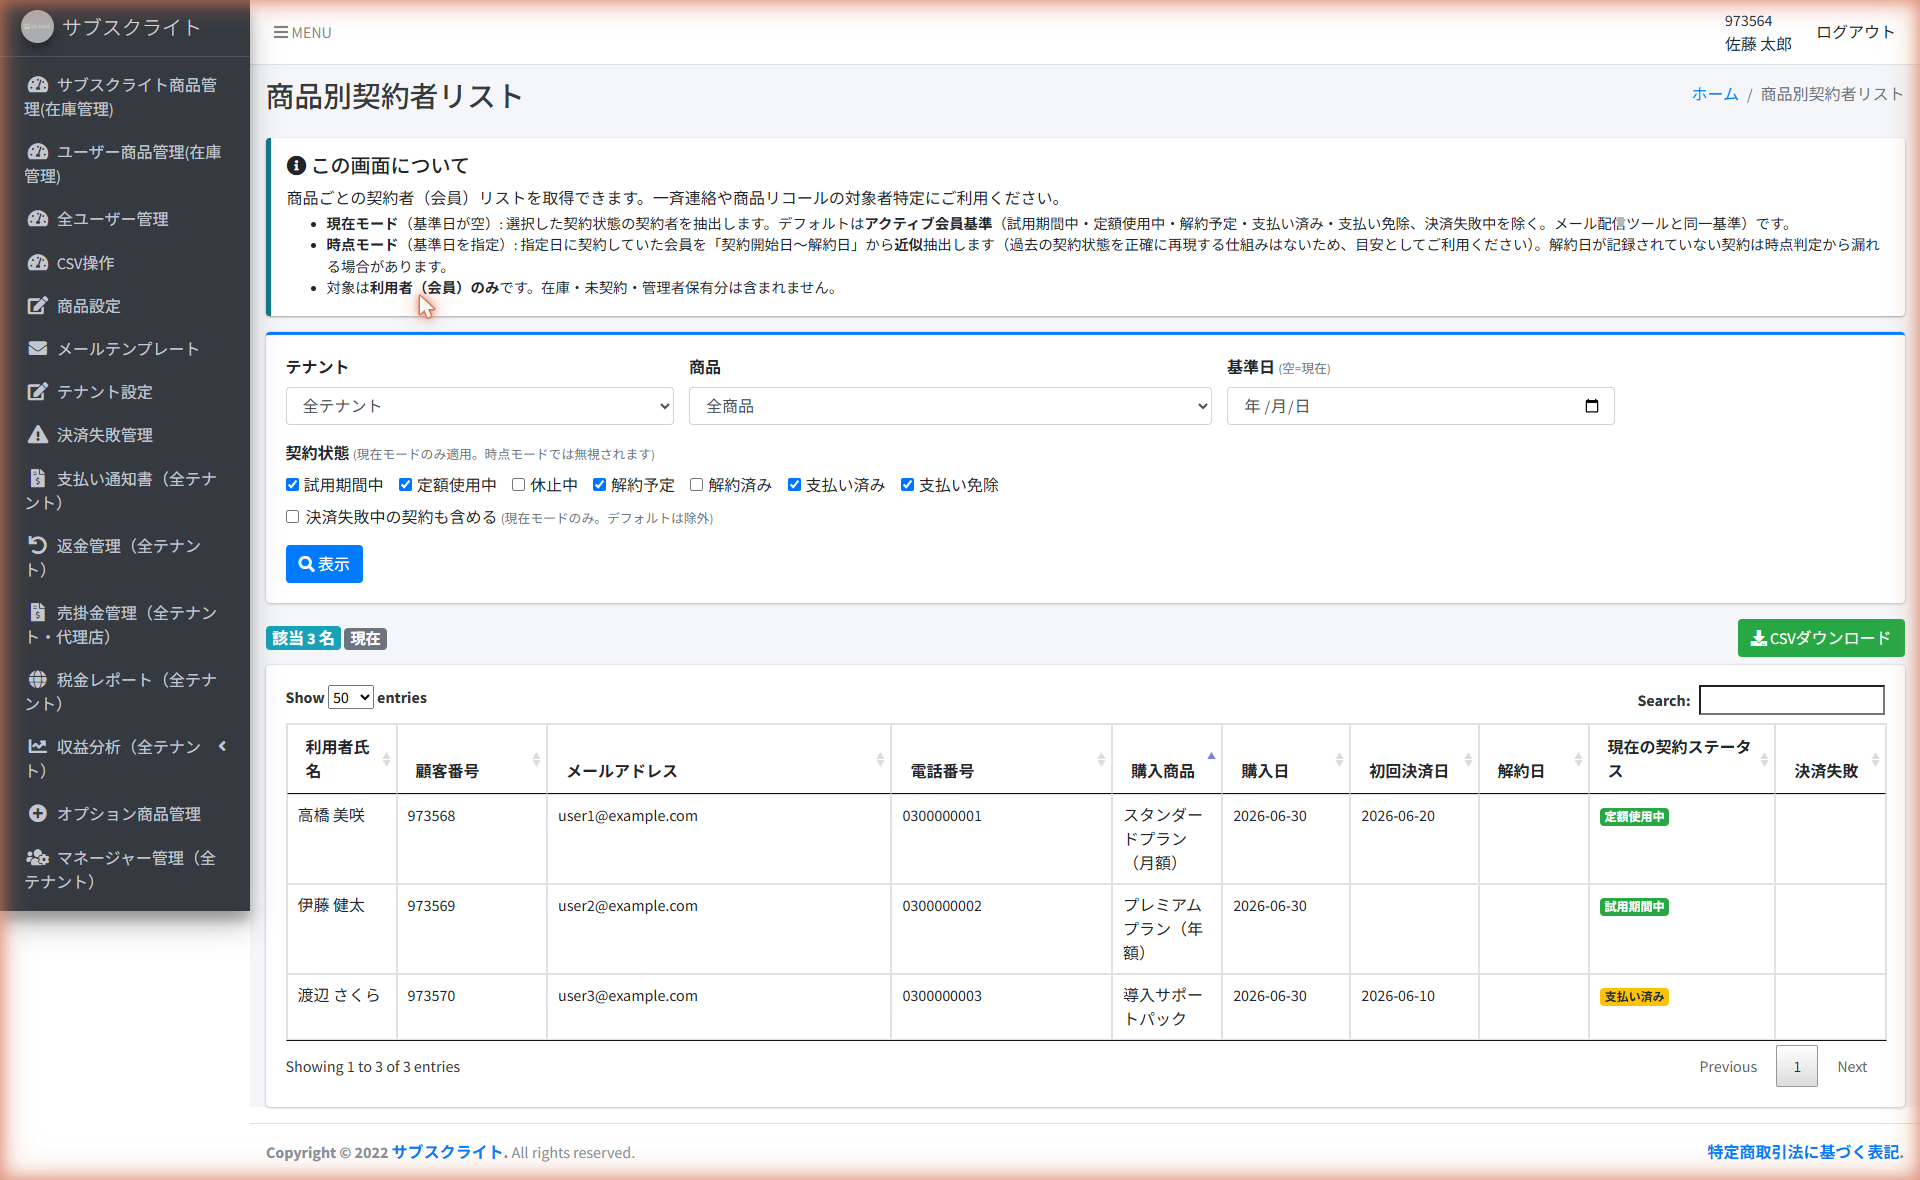Click 全ユーザー管理 sidebar icon
The image size is (1920, 1180).
(38, 219)
